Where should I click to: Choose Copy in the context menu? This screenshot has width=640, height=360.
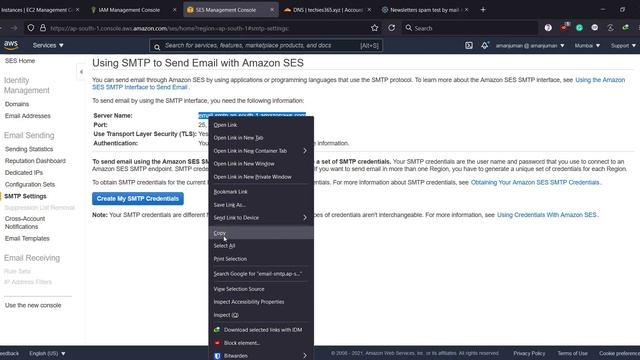[x=261, y=233]
